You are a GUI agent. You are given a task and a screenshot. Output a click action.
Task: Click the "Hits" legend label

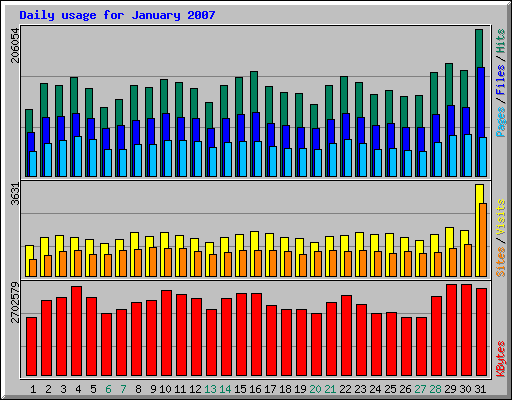tap(500, 41)
